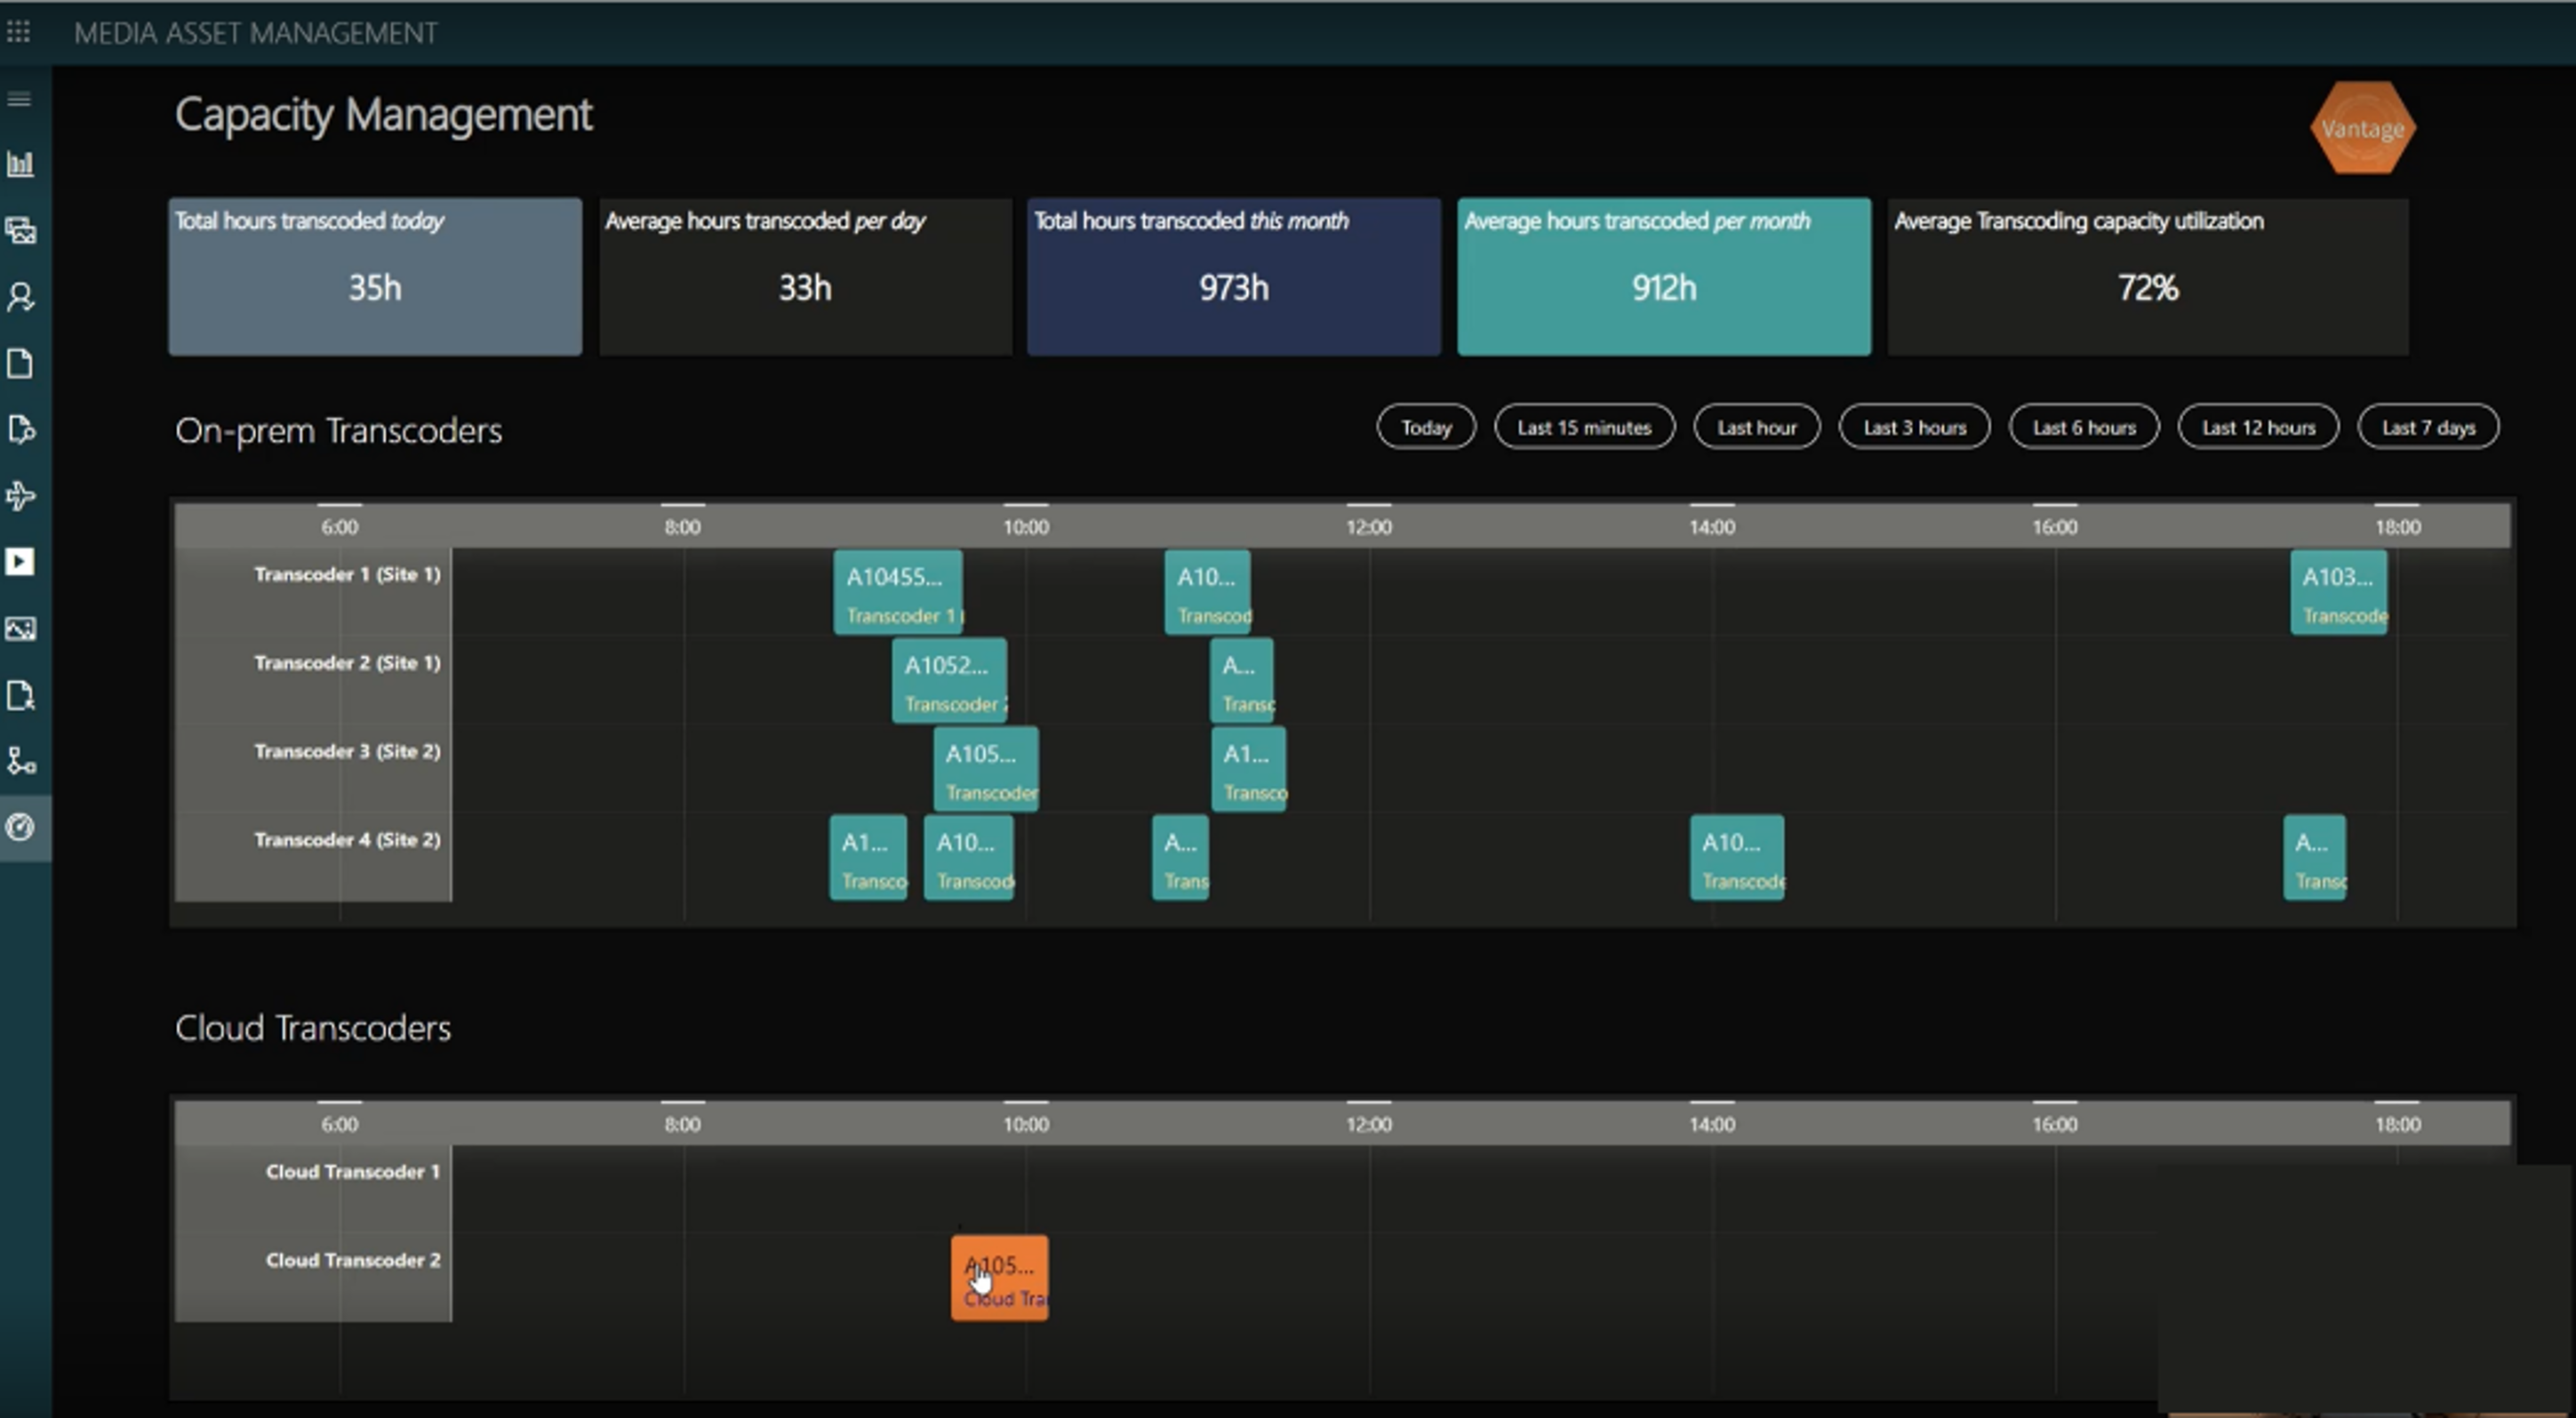This screenshot has height=1418, width=2576.
Task: Open the A103 job on Transcoder 1
Action: (x=2339, y=593)
